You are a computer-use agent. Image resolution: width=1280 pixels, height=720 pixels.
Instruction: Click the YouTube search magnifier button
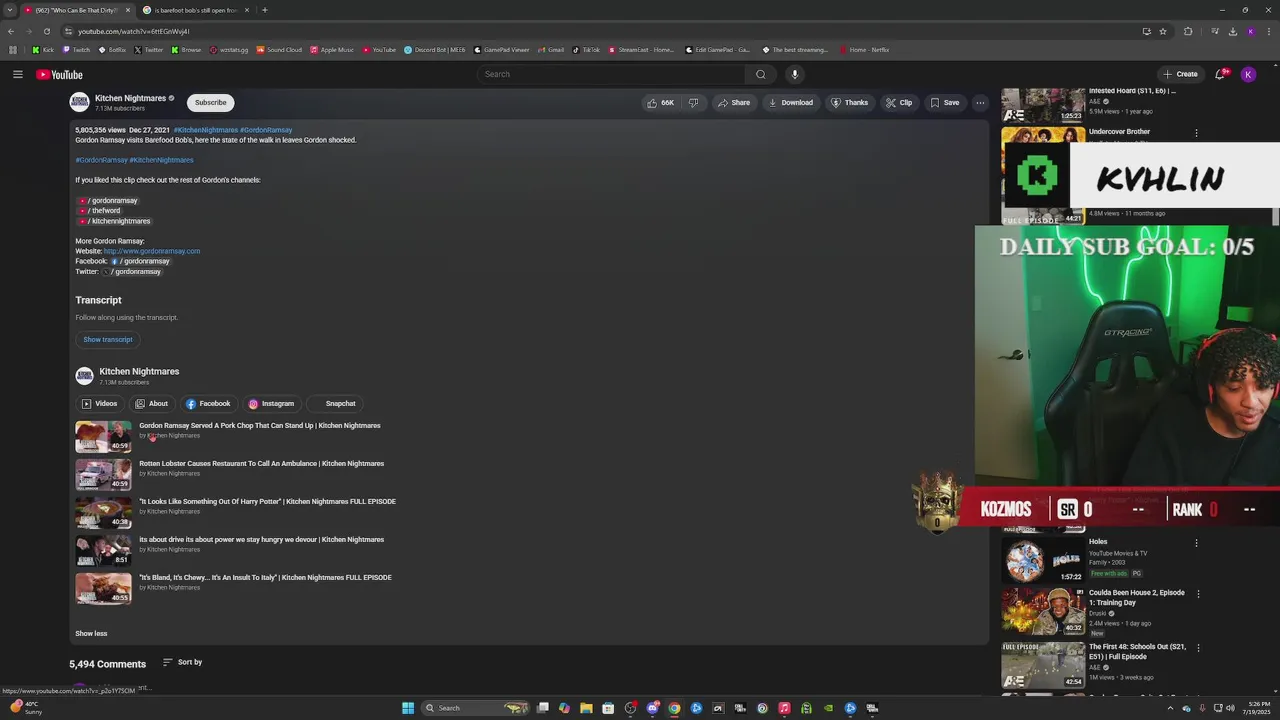(760, 74)
